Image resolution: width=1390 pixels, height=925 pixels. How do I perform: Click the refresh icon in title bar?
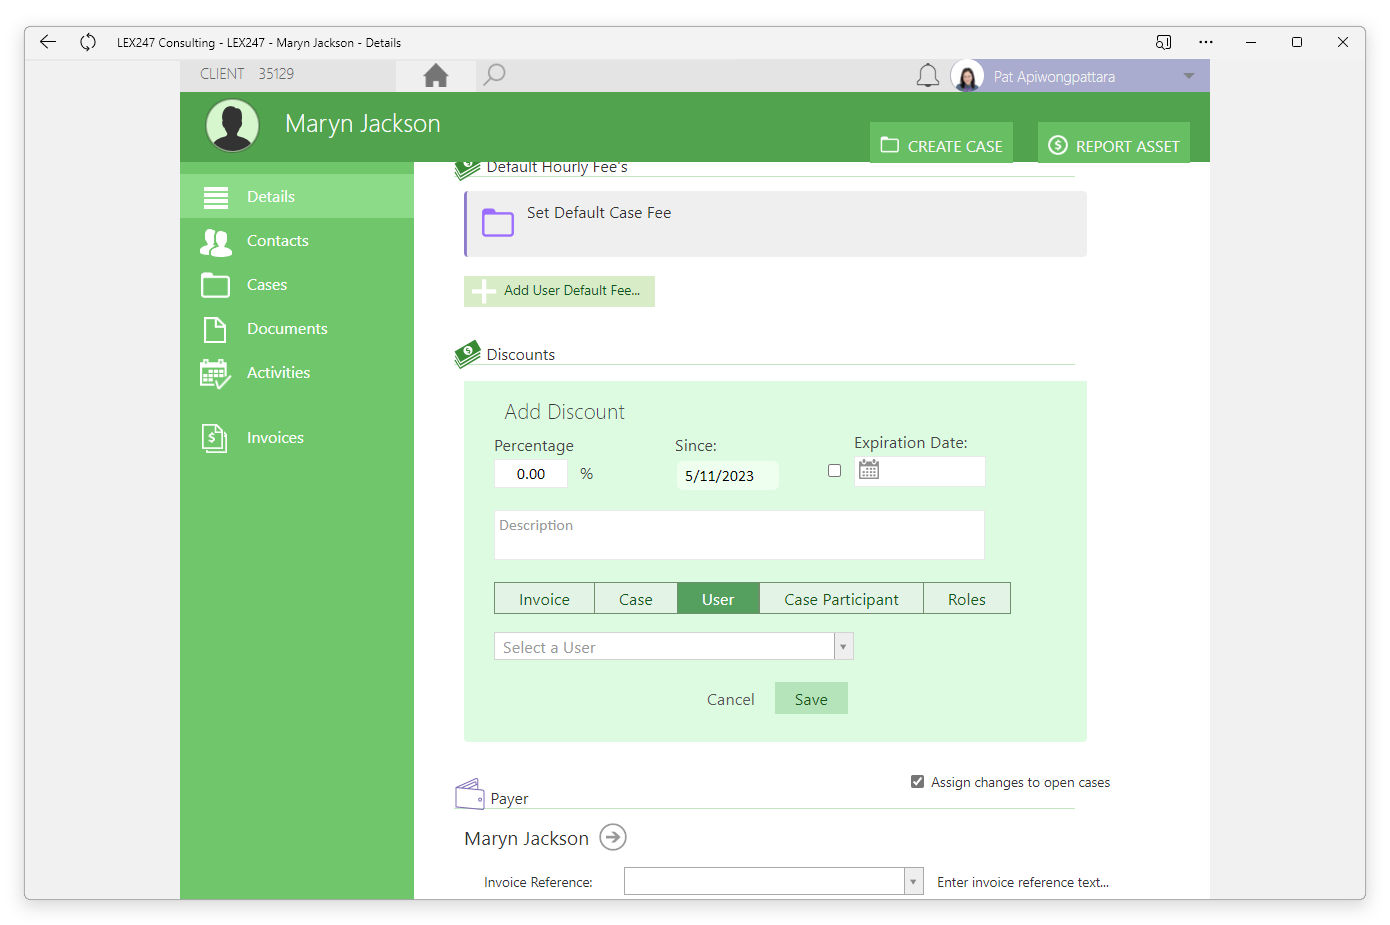88,42
